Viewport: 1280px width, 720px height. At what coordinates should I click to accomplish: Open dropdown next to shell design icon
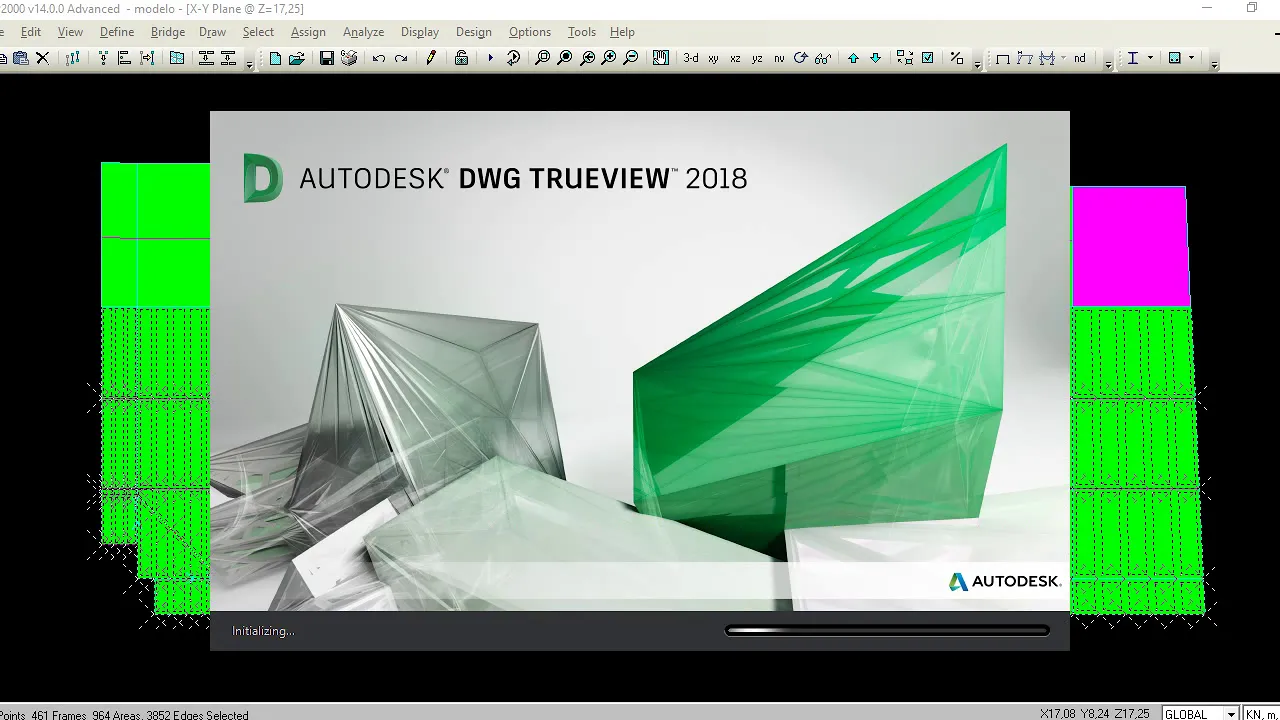click(x=1191, y=58)
